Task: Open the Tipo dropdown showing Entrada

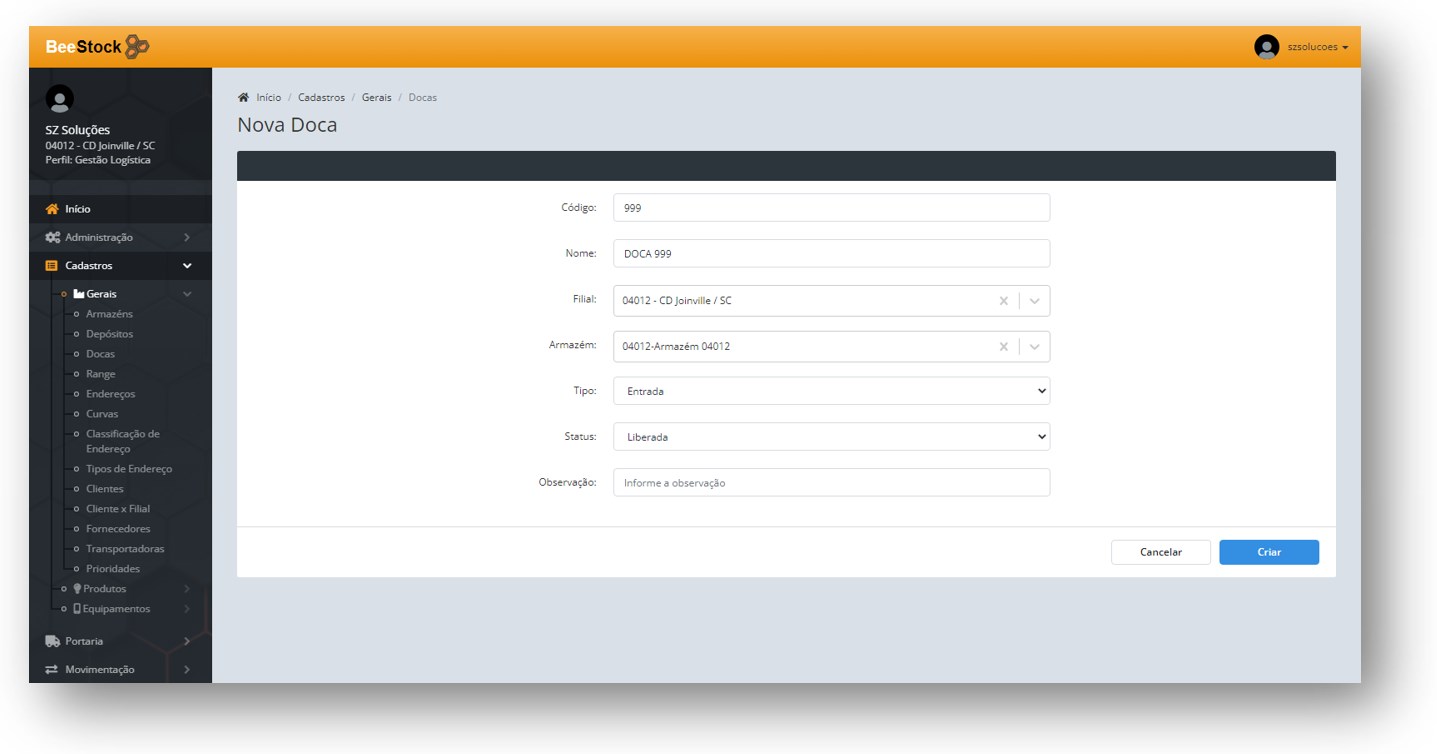Action: coord(831,391)
